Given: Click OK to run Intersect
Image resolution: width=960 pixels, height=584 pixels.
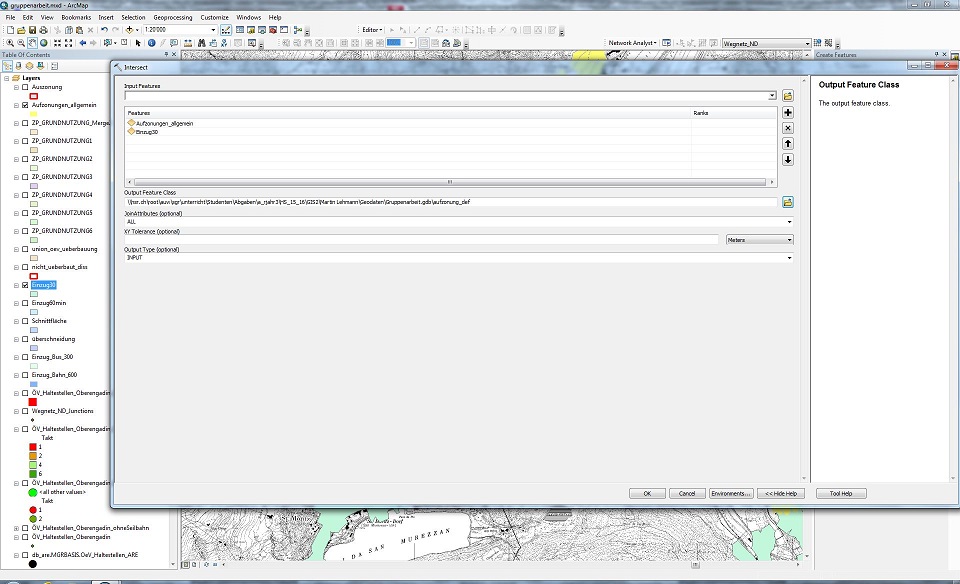Looking at the screenshot, I should point(647,493).
